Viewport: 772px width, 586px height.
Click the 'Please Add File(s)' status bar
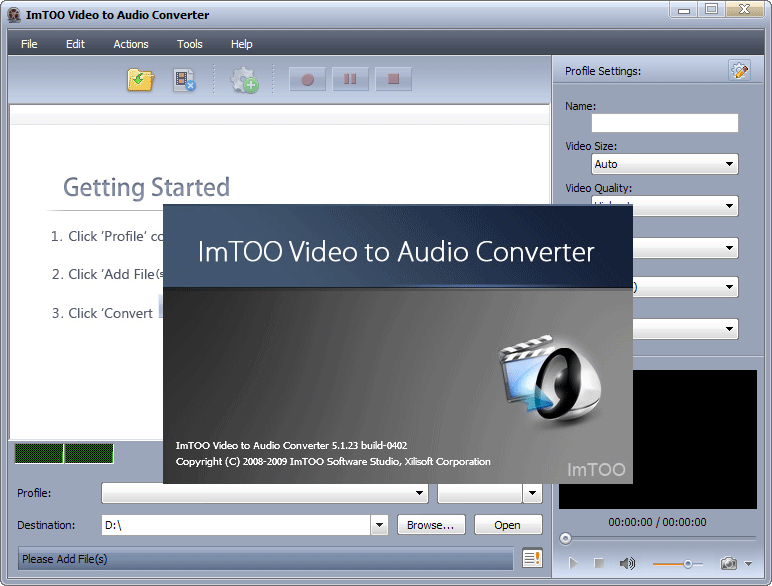point(266,559)
